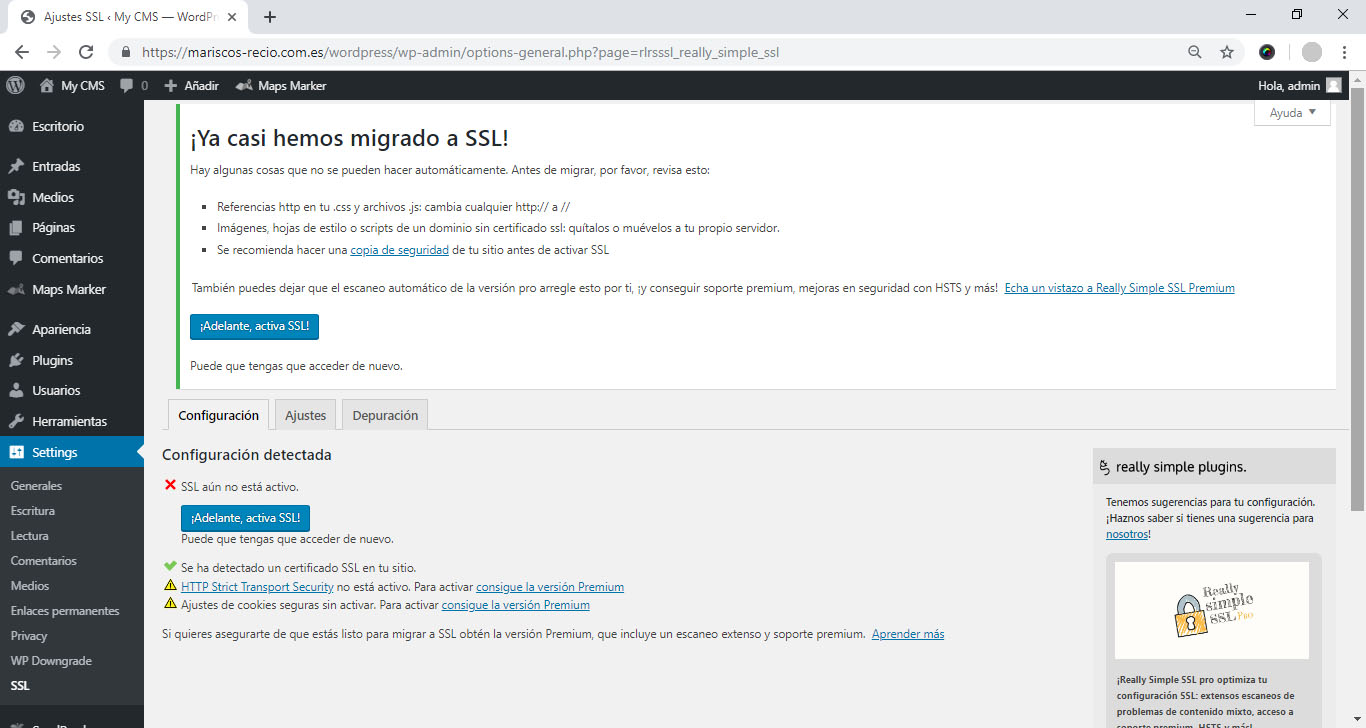The width and height of the screenshot is (1366, 728).
Task: Open the Chrome profile avatar
Action: (1312, 52)
